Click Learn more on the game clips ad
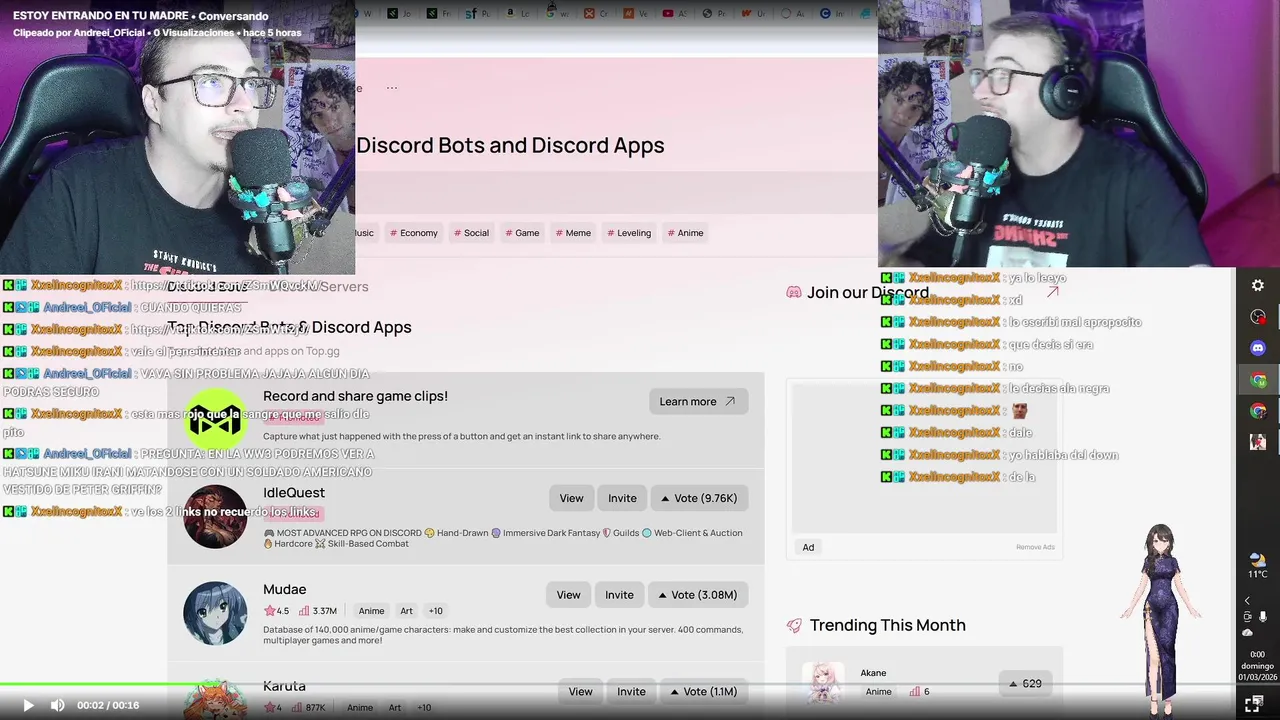 click(697, 401)
